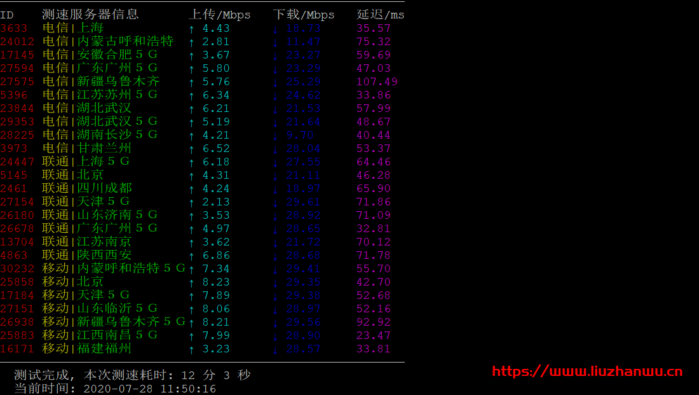
Task: Click the 当前时间 timestamp line
Action: 115,388
